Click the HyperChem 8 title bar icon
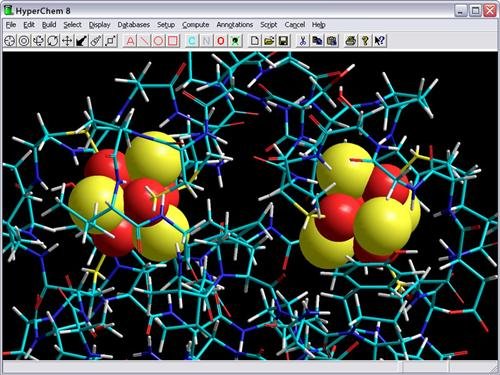The width and height of the screenshot is (500, 375). (8, 10)
